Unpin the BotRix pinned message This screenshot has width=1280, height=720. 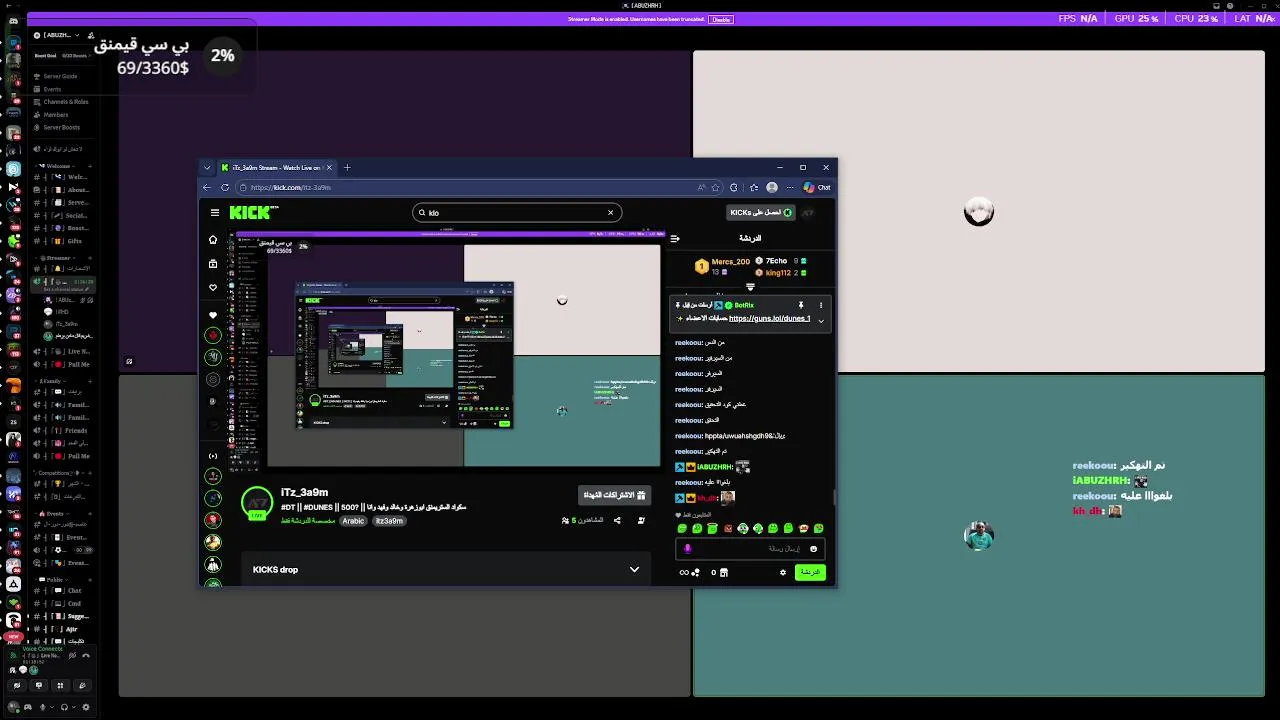click(x=800, y=305)
